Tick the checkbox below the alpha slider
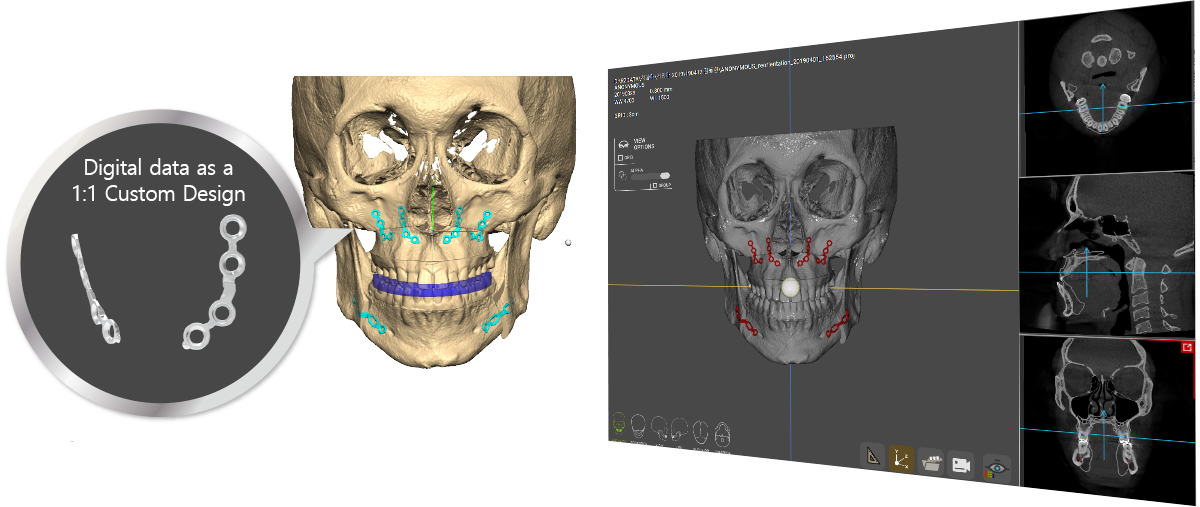 654,186
